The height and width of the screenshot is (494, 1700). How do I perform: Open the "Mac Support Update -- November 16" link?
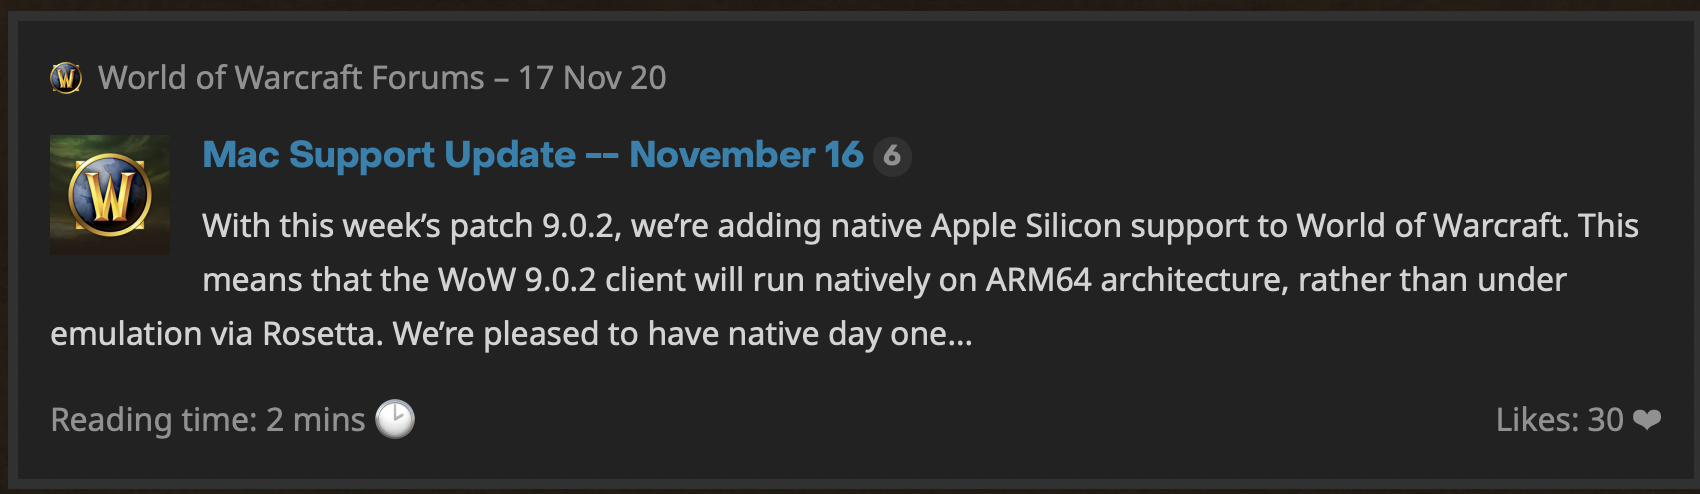532,155
